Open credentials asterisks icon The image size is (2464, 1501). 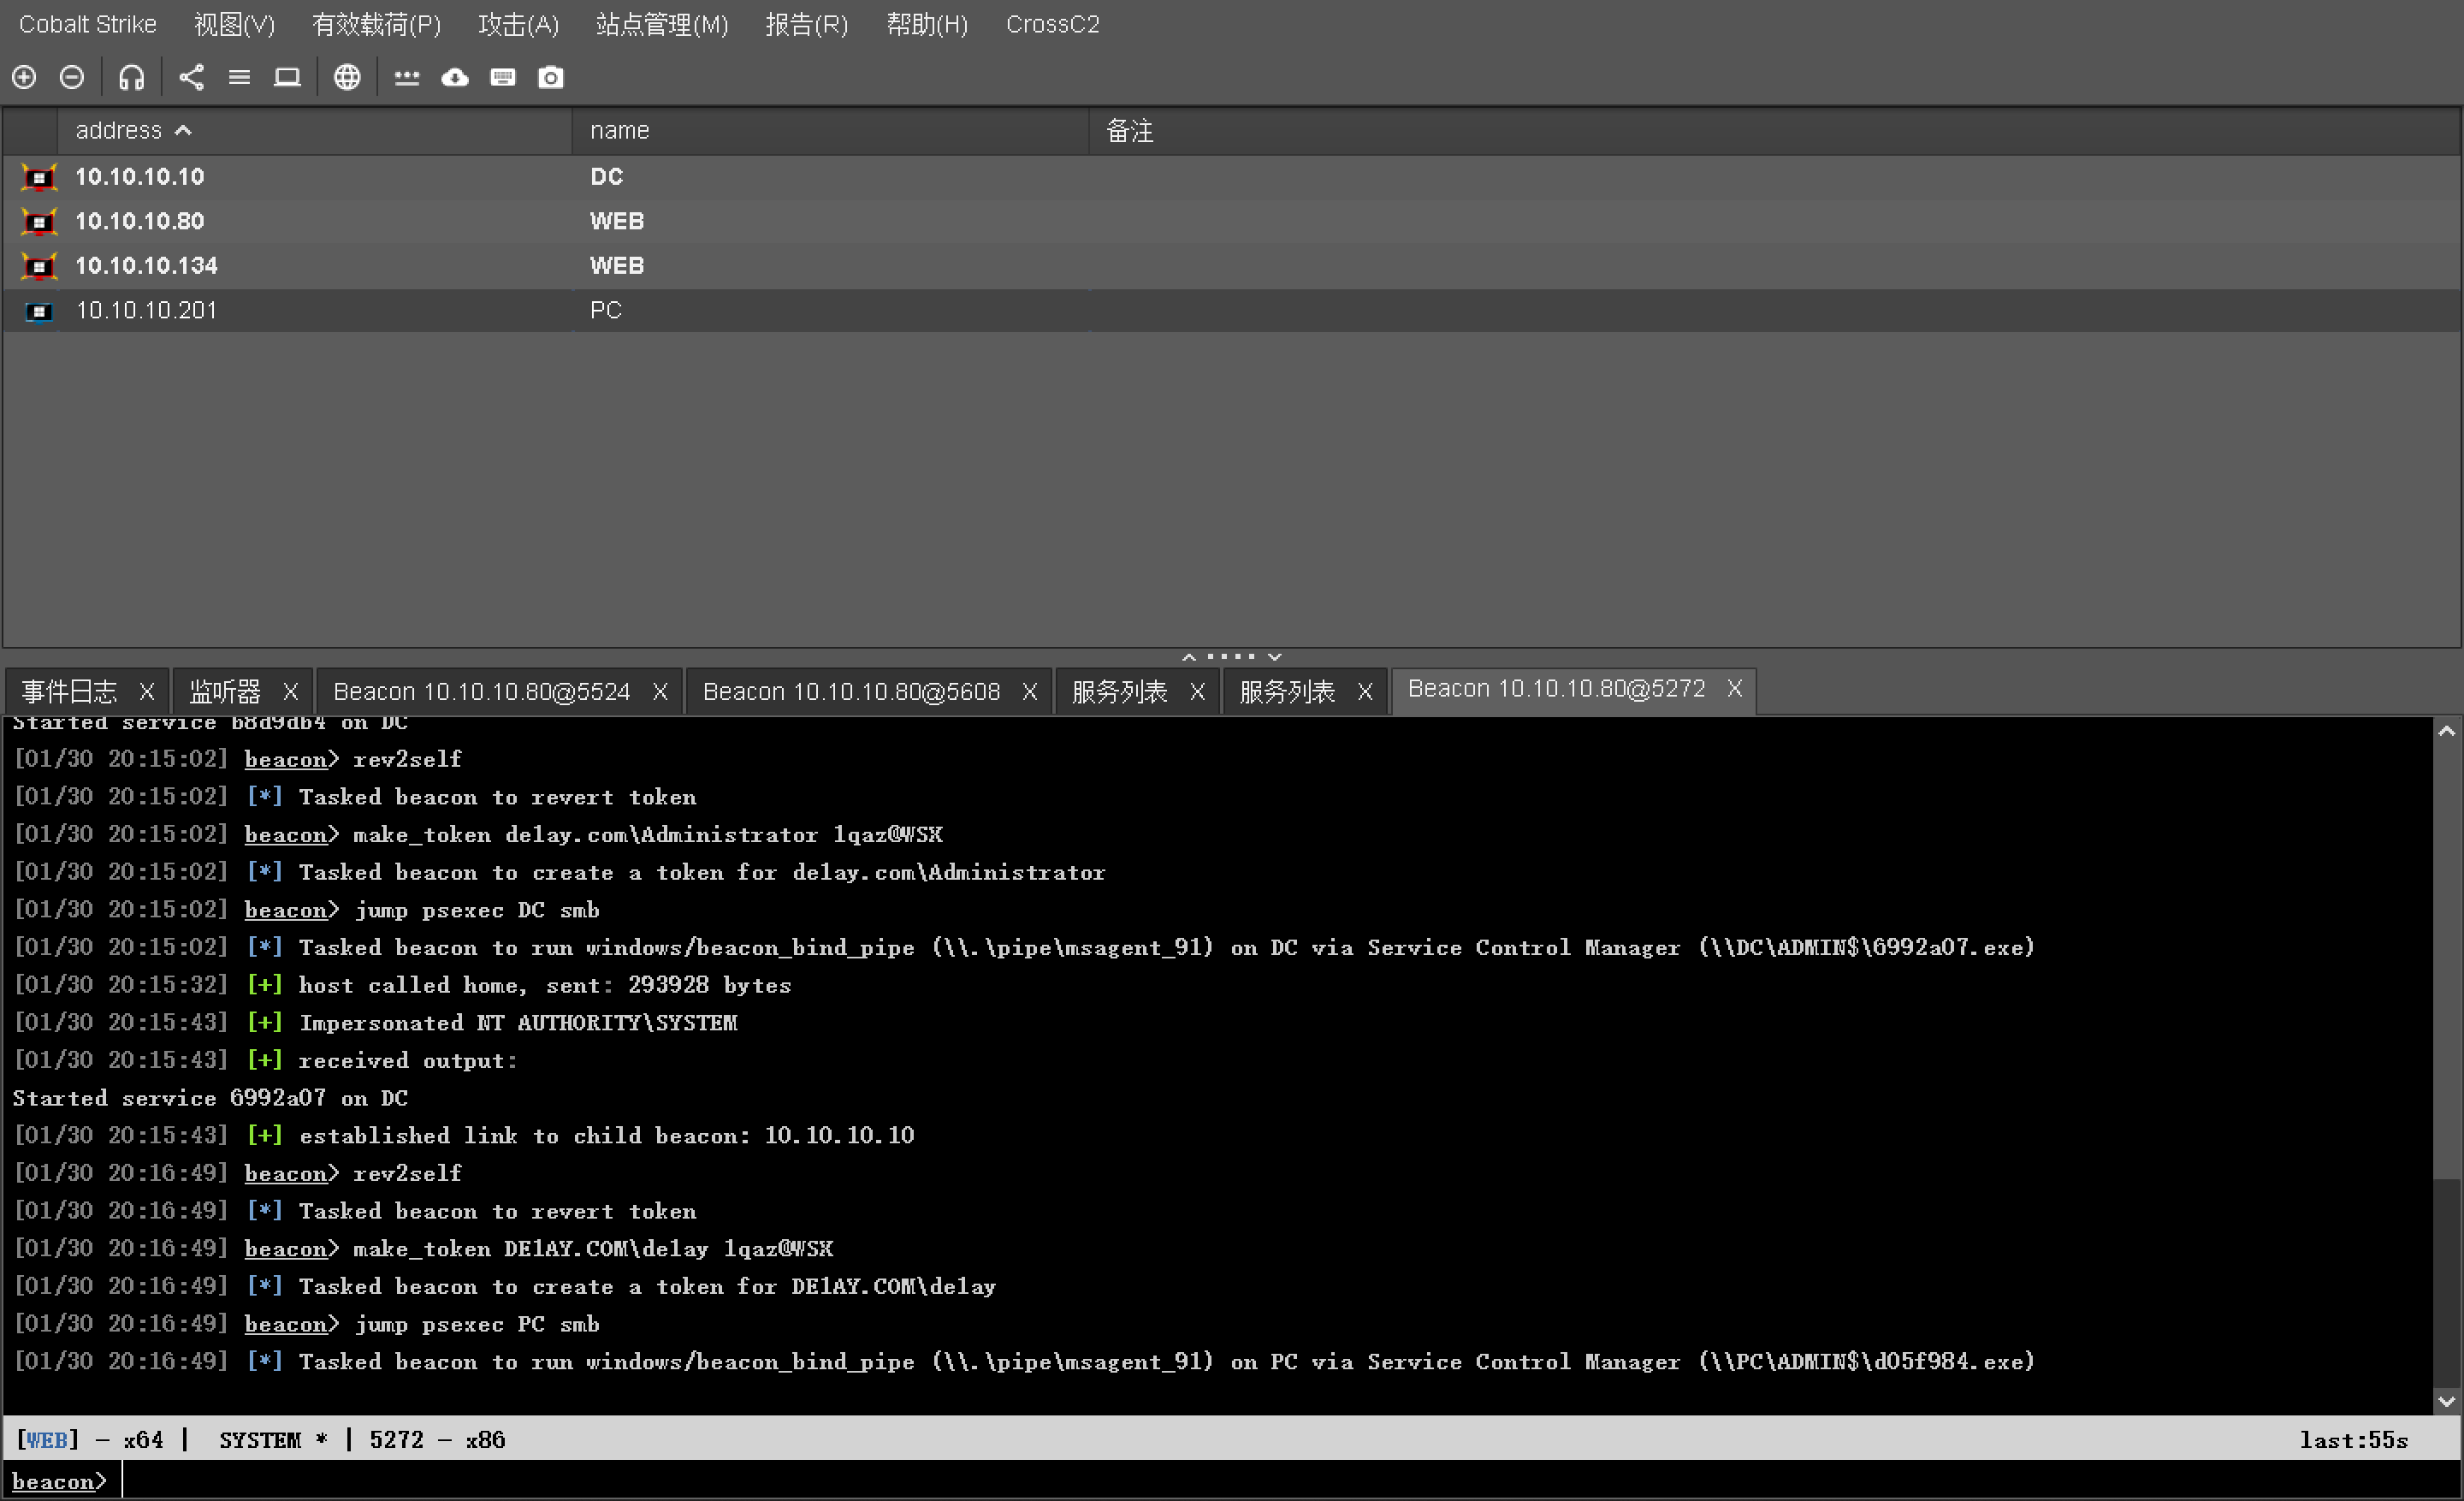click(x=406, y=77)
